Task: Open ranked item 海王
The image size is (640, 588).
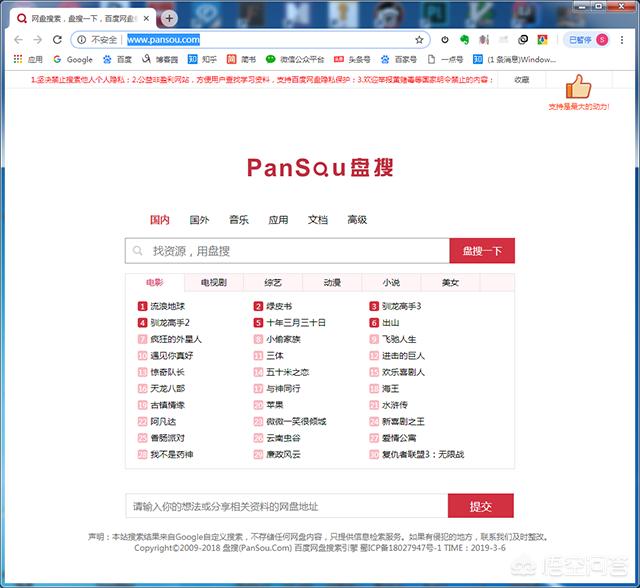Action: 390,388
